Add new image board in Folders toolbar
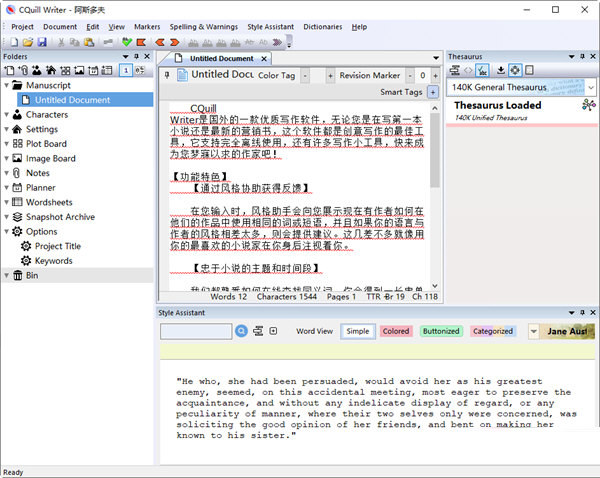The height and width of the screenshot is (478, 600). [79, 70]
